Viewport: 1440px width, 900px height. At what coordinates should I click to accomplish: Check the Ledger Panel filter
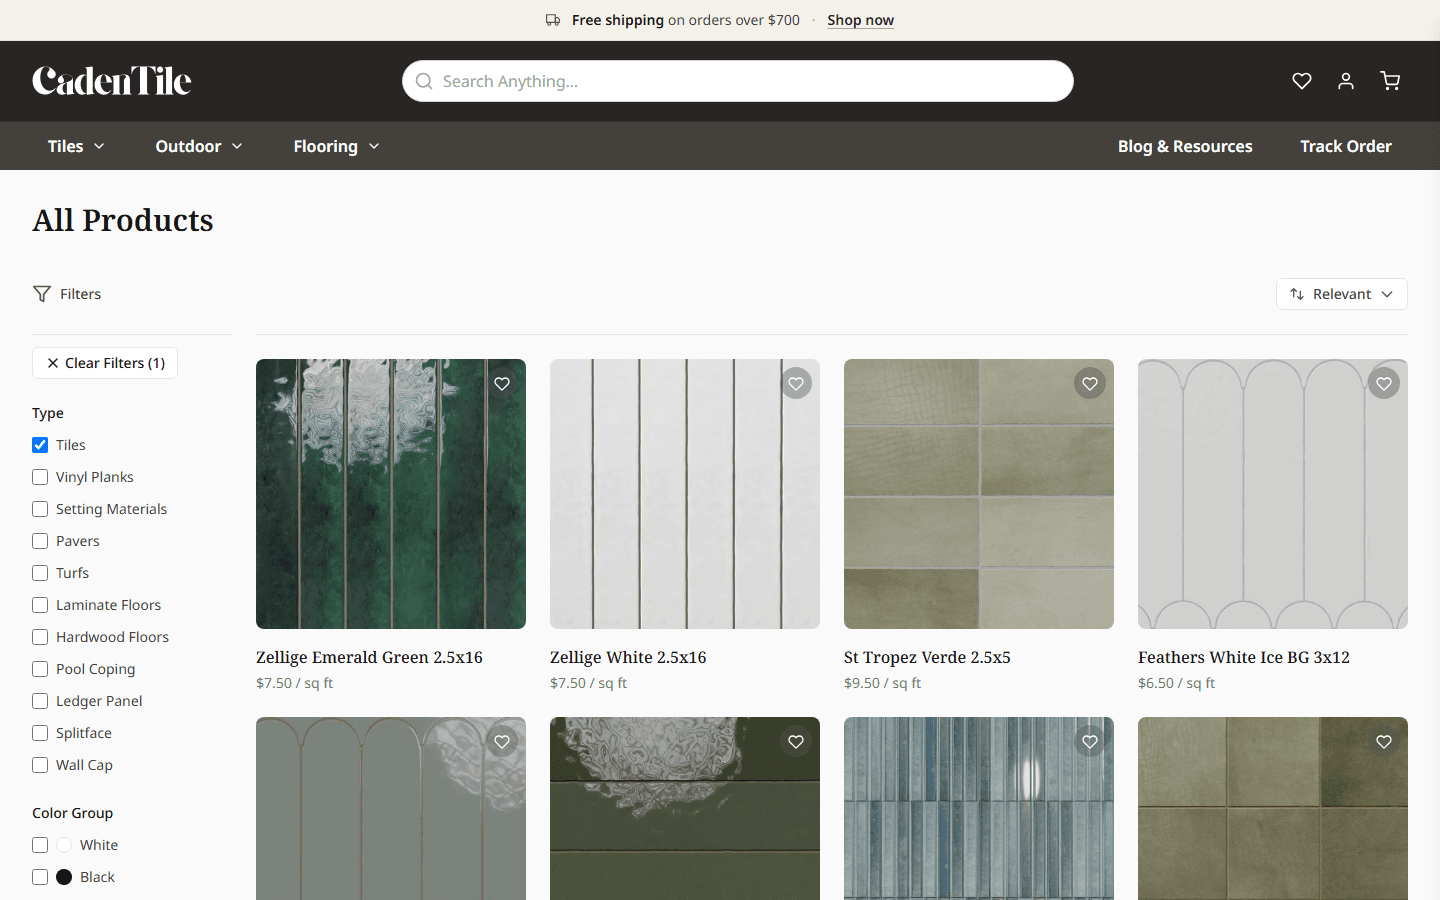tap(40, 701)
